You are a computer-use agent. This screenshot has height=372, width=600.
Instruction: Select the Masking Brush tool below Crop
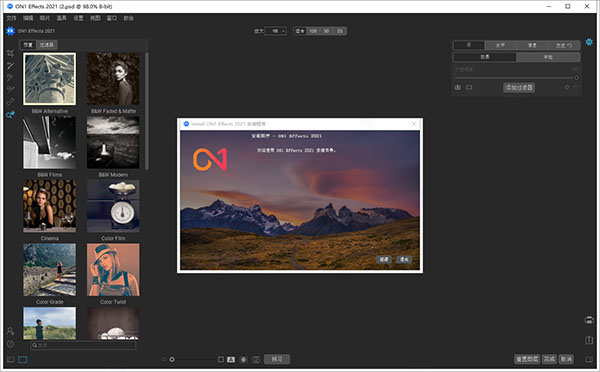pyautogui.click(x=10, y=65)
